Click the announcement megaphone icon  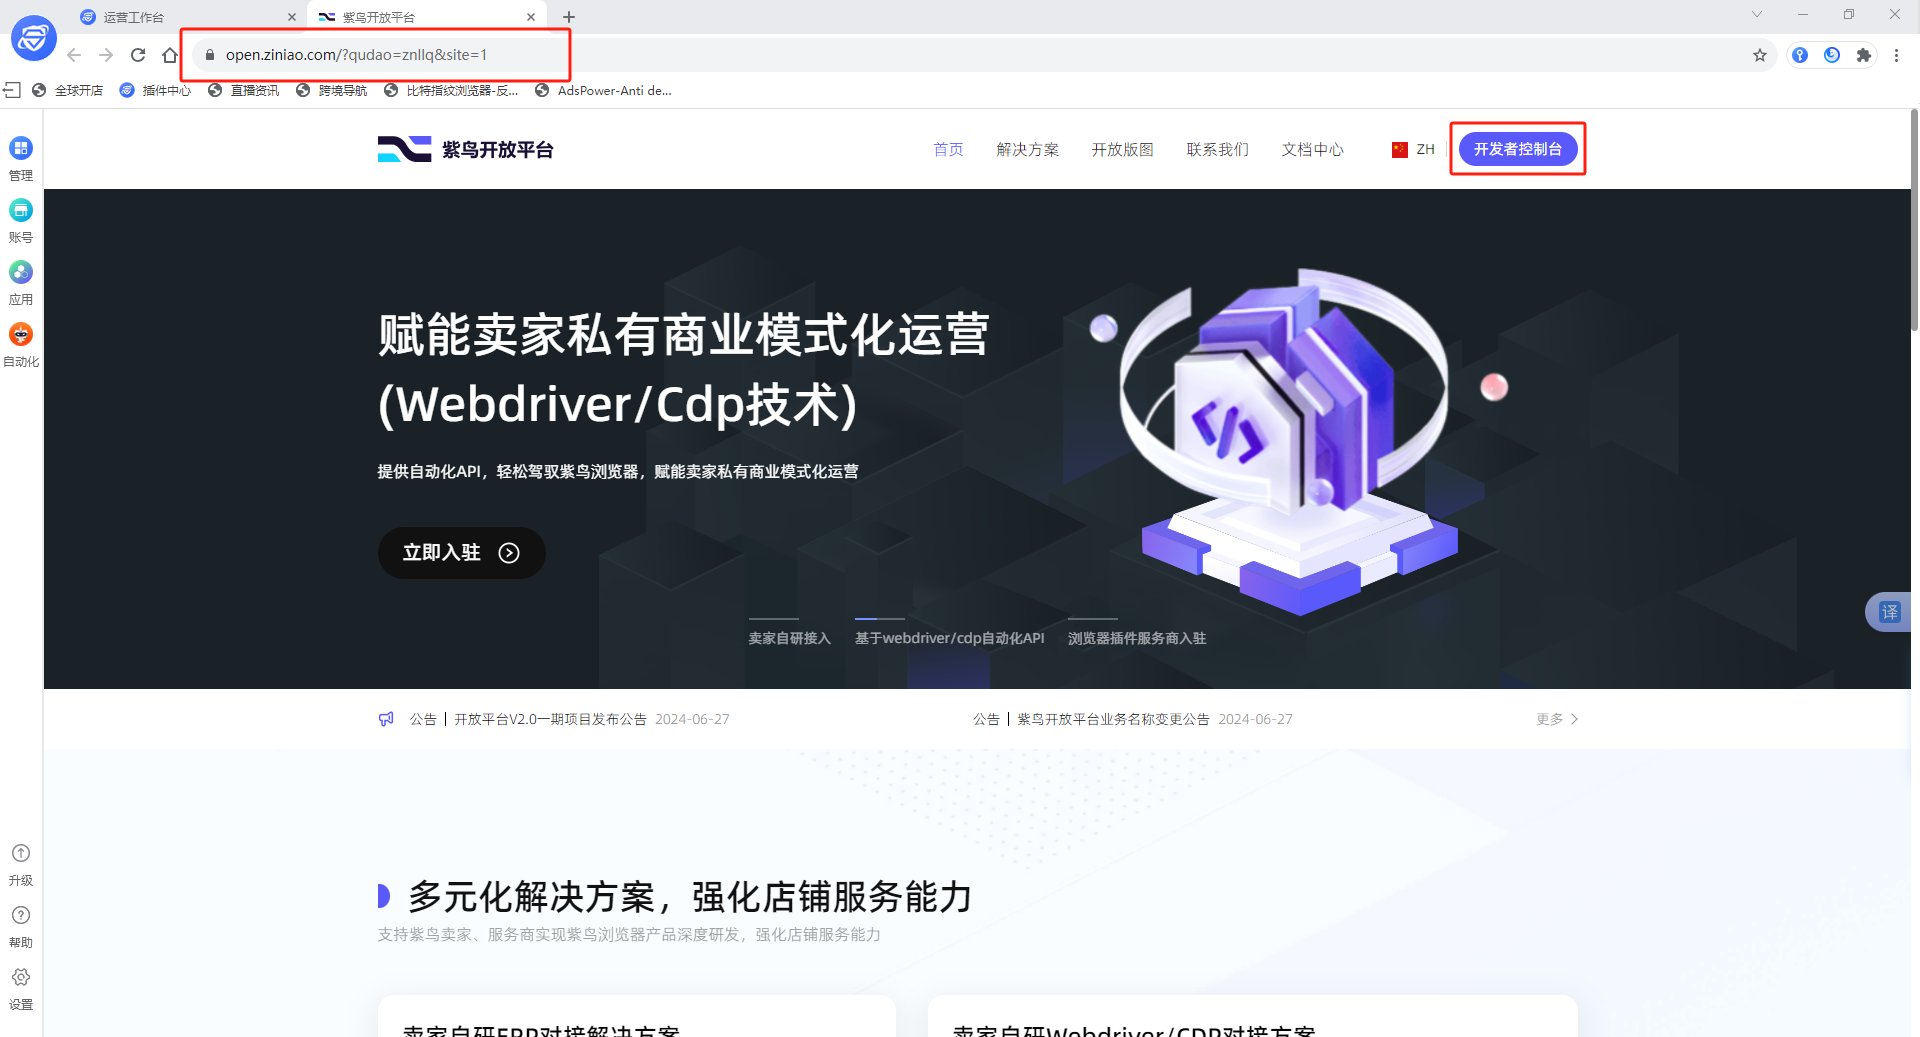click(386, 719)
